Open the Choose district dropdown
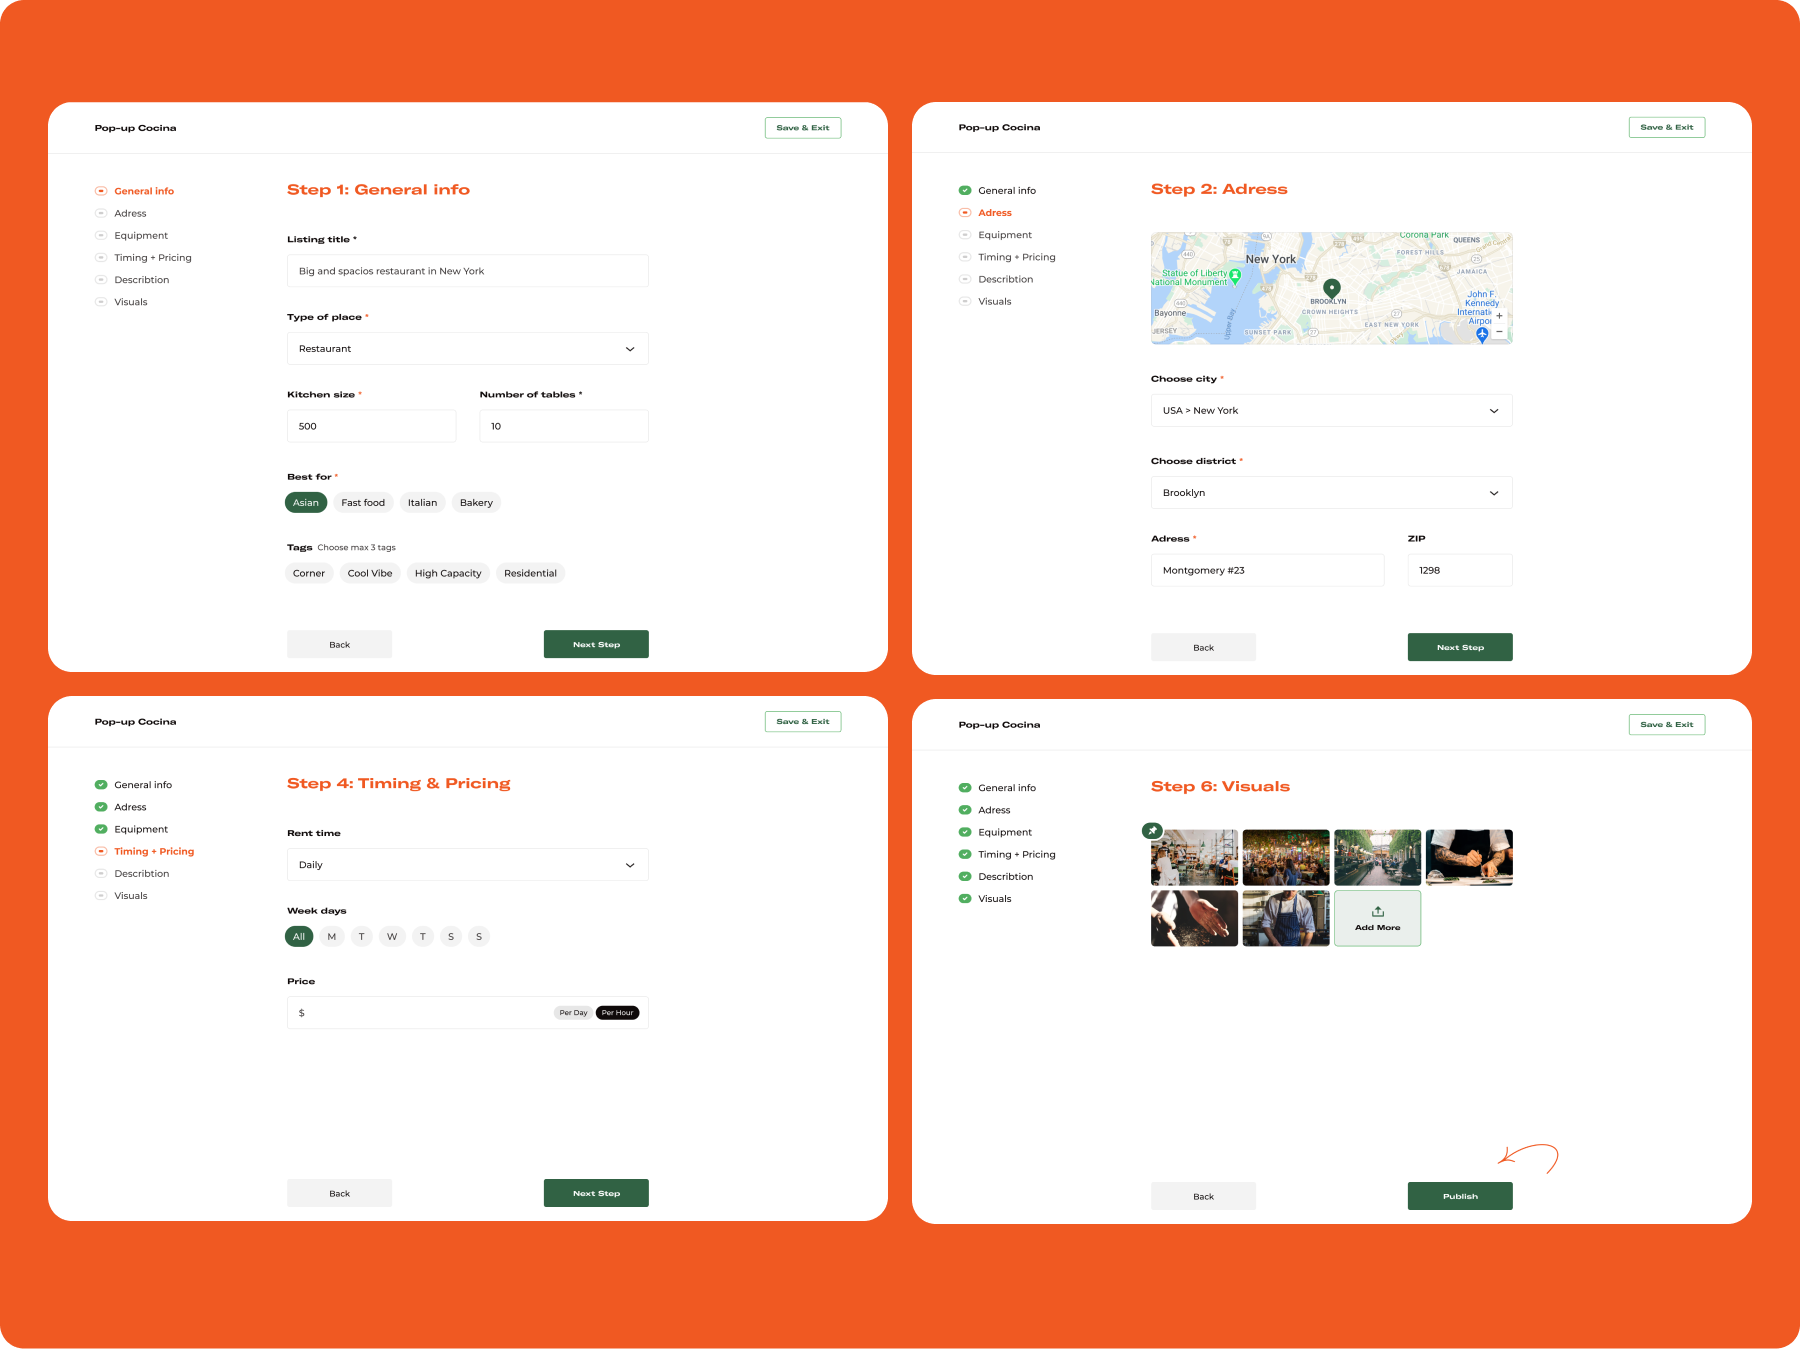 [1331, 493]
